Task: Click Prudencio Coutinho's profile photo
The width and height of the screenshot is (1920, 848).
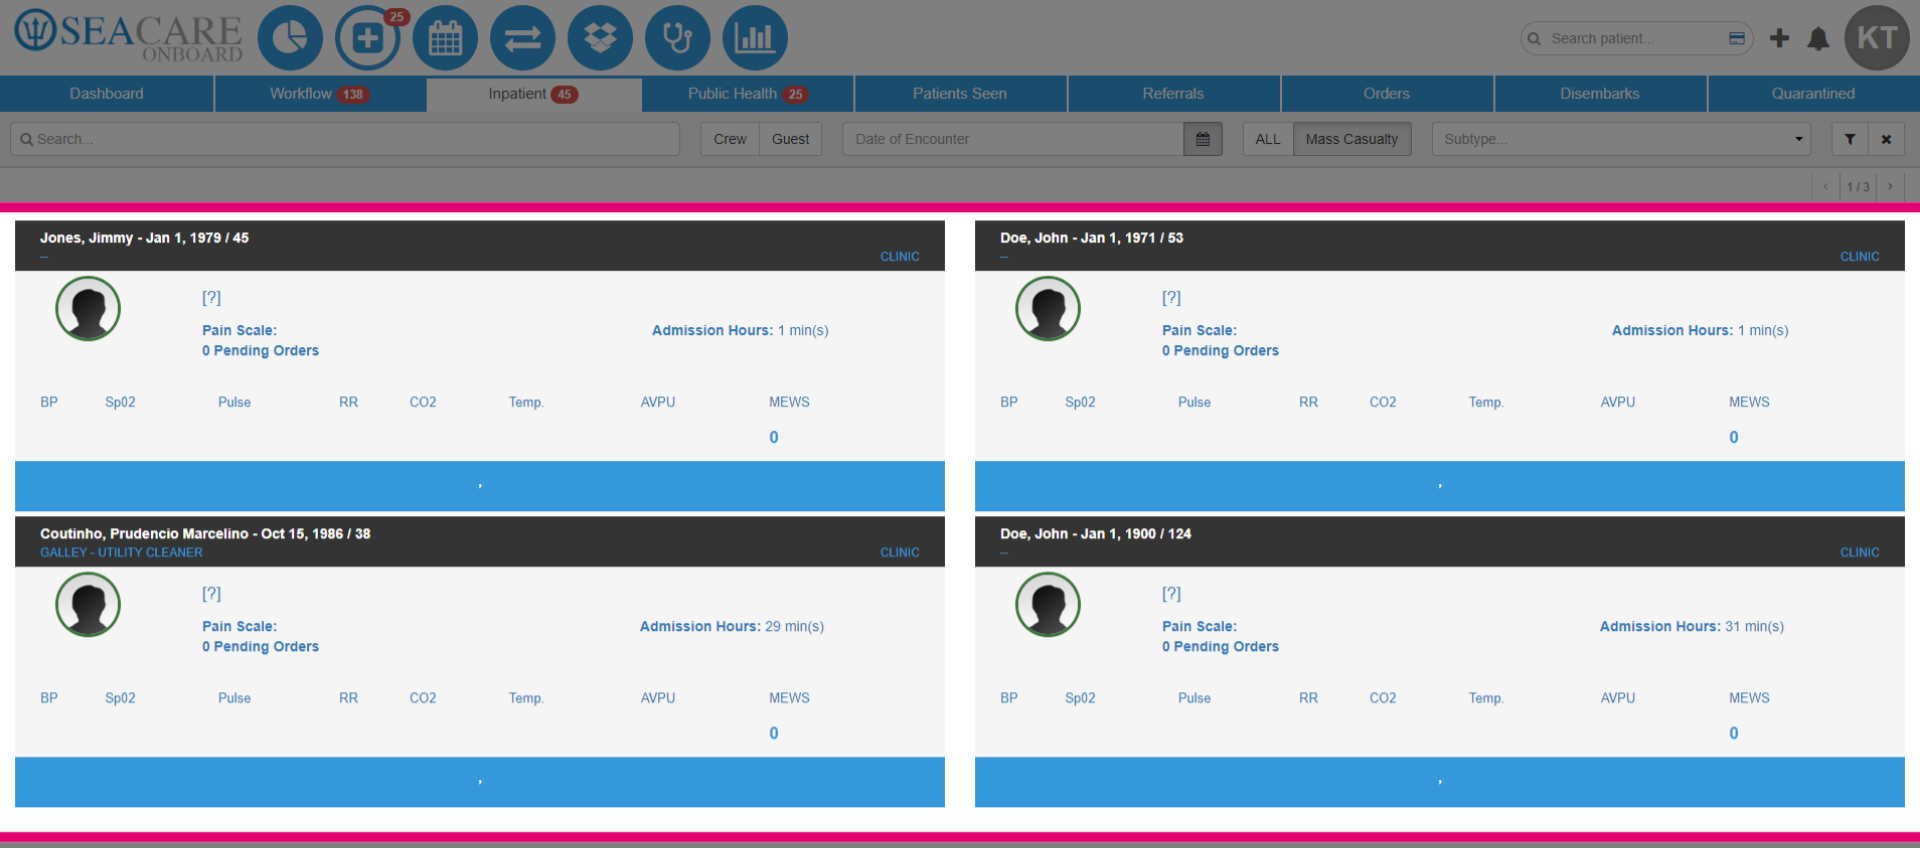Action: 88,605
